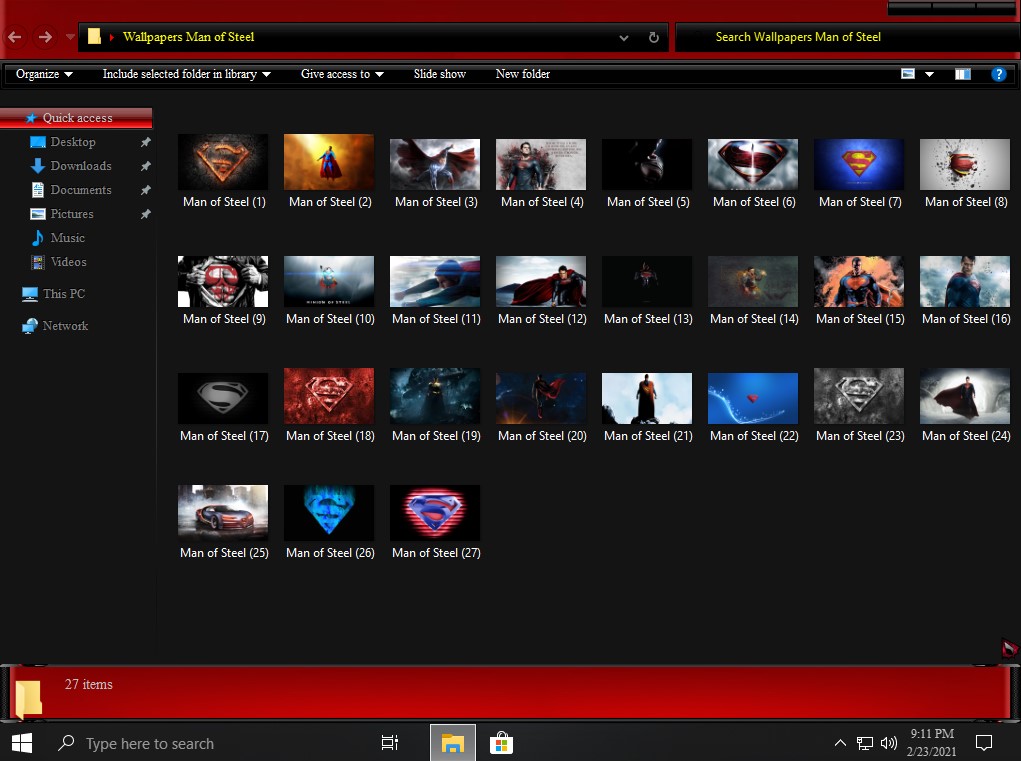This screenshot has height=761, width=1021.
Task: Click the folder icon in the address bar
Action: 94,36
